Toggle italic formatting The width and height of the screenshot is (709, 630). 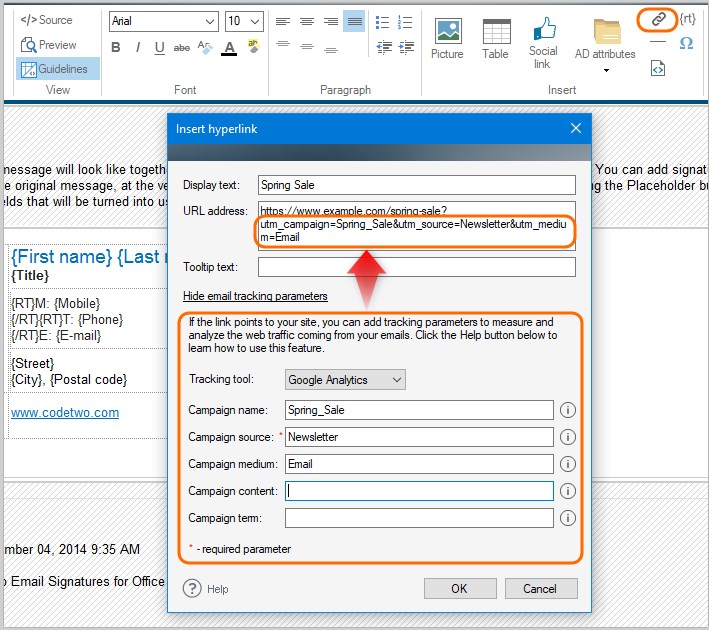click(138, 47)
